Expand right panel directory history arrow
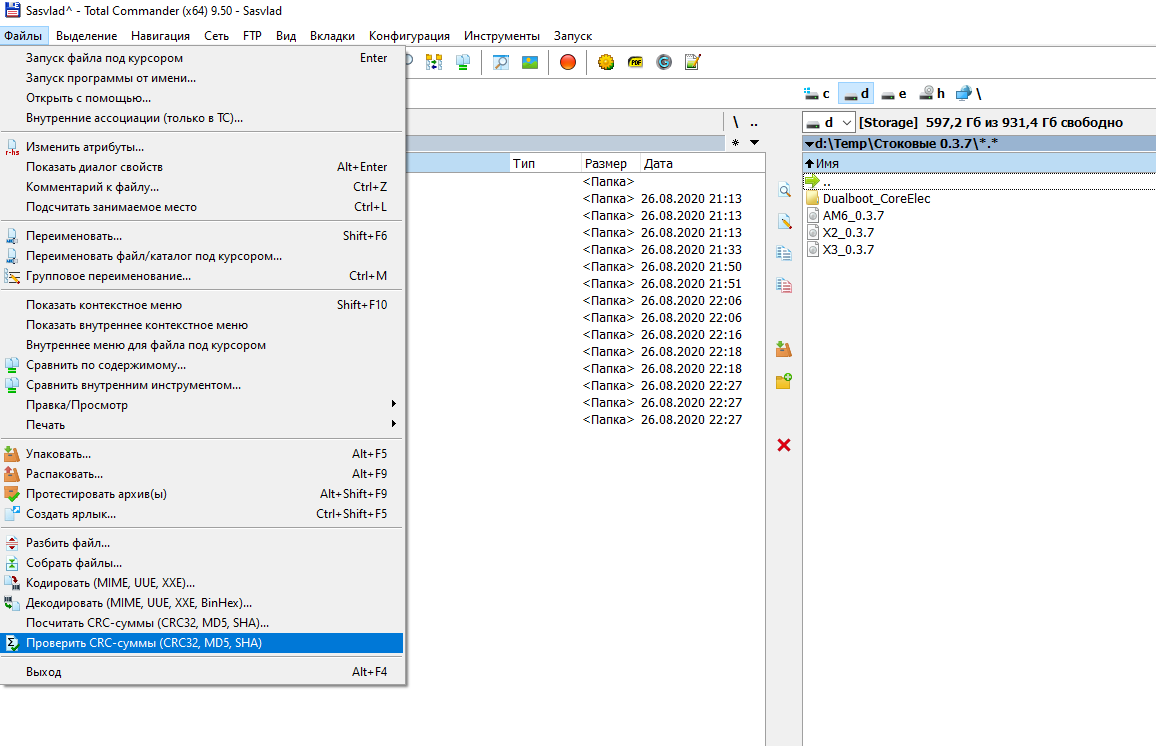Viewport: 1156px width, 746px height. coord(809,144)
